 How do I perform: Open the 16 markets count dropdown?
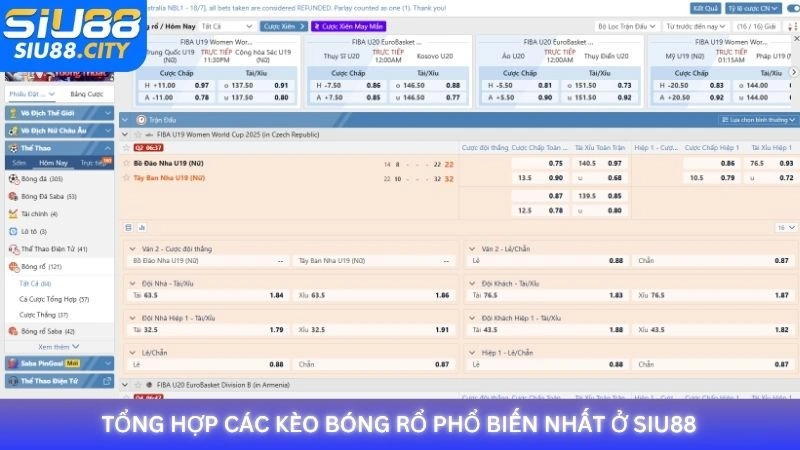coord(786,228)
